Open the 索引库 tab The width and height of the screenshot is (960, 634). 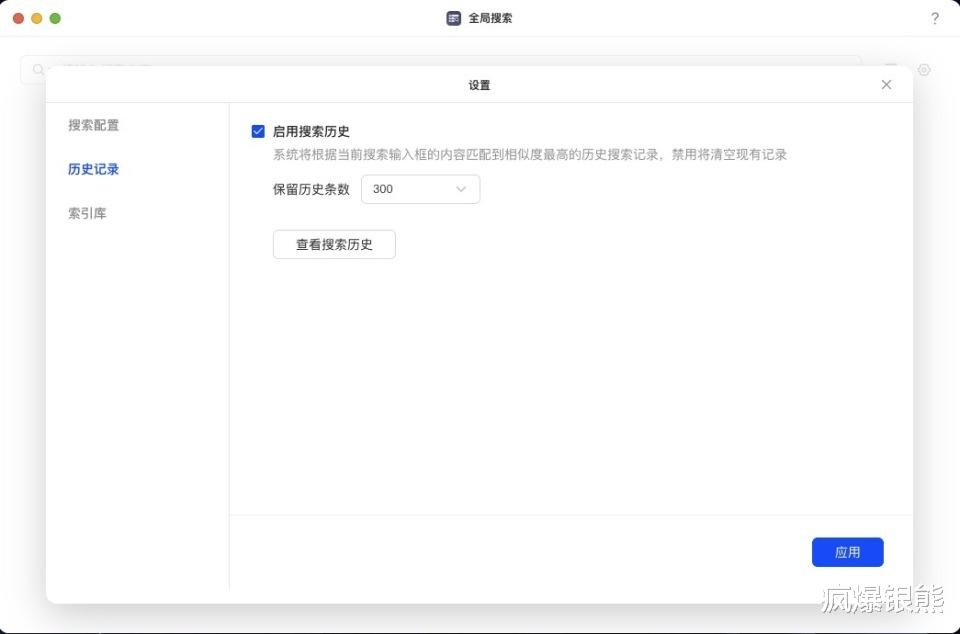pos(87,214)
